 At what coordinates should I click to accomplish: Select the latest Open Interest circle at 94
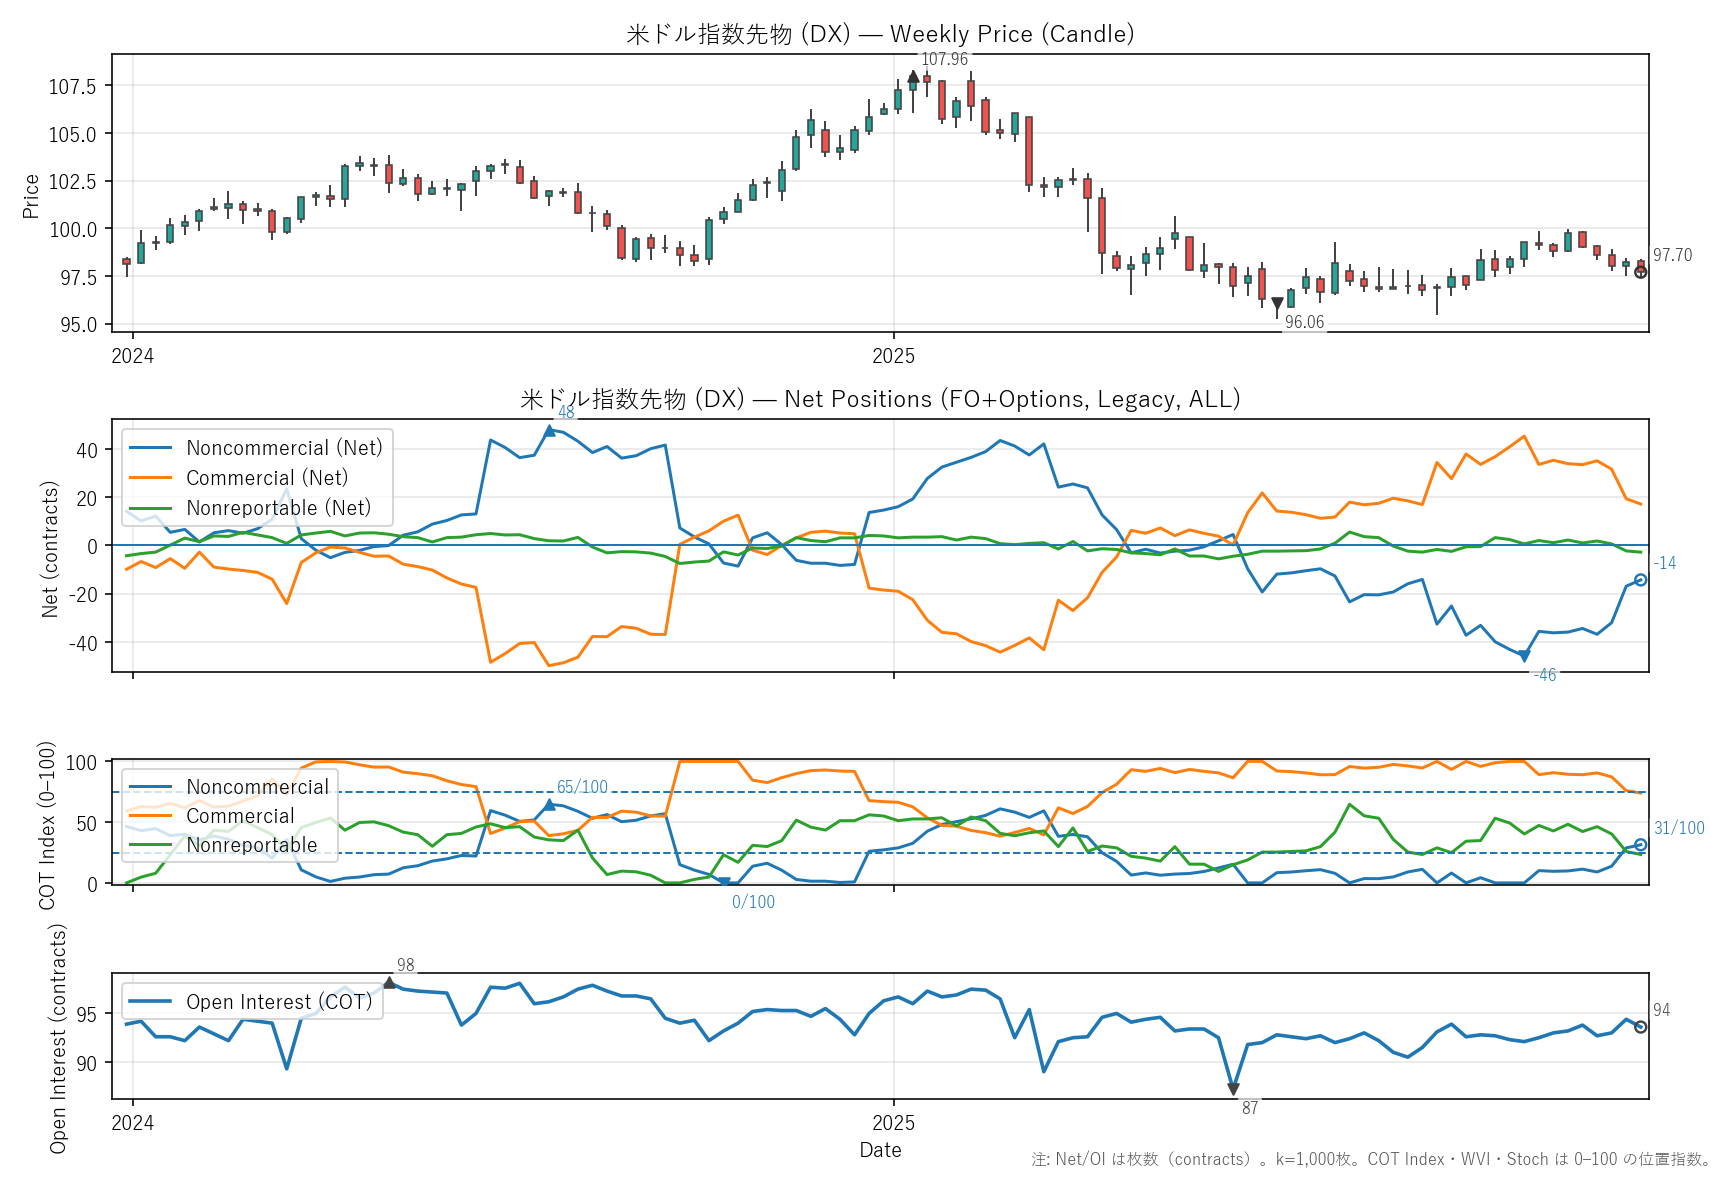coord(1640,1027)
